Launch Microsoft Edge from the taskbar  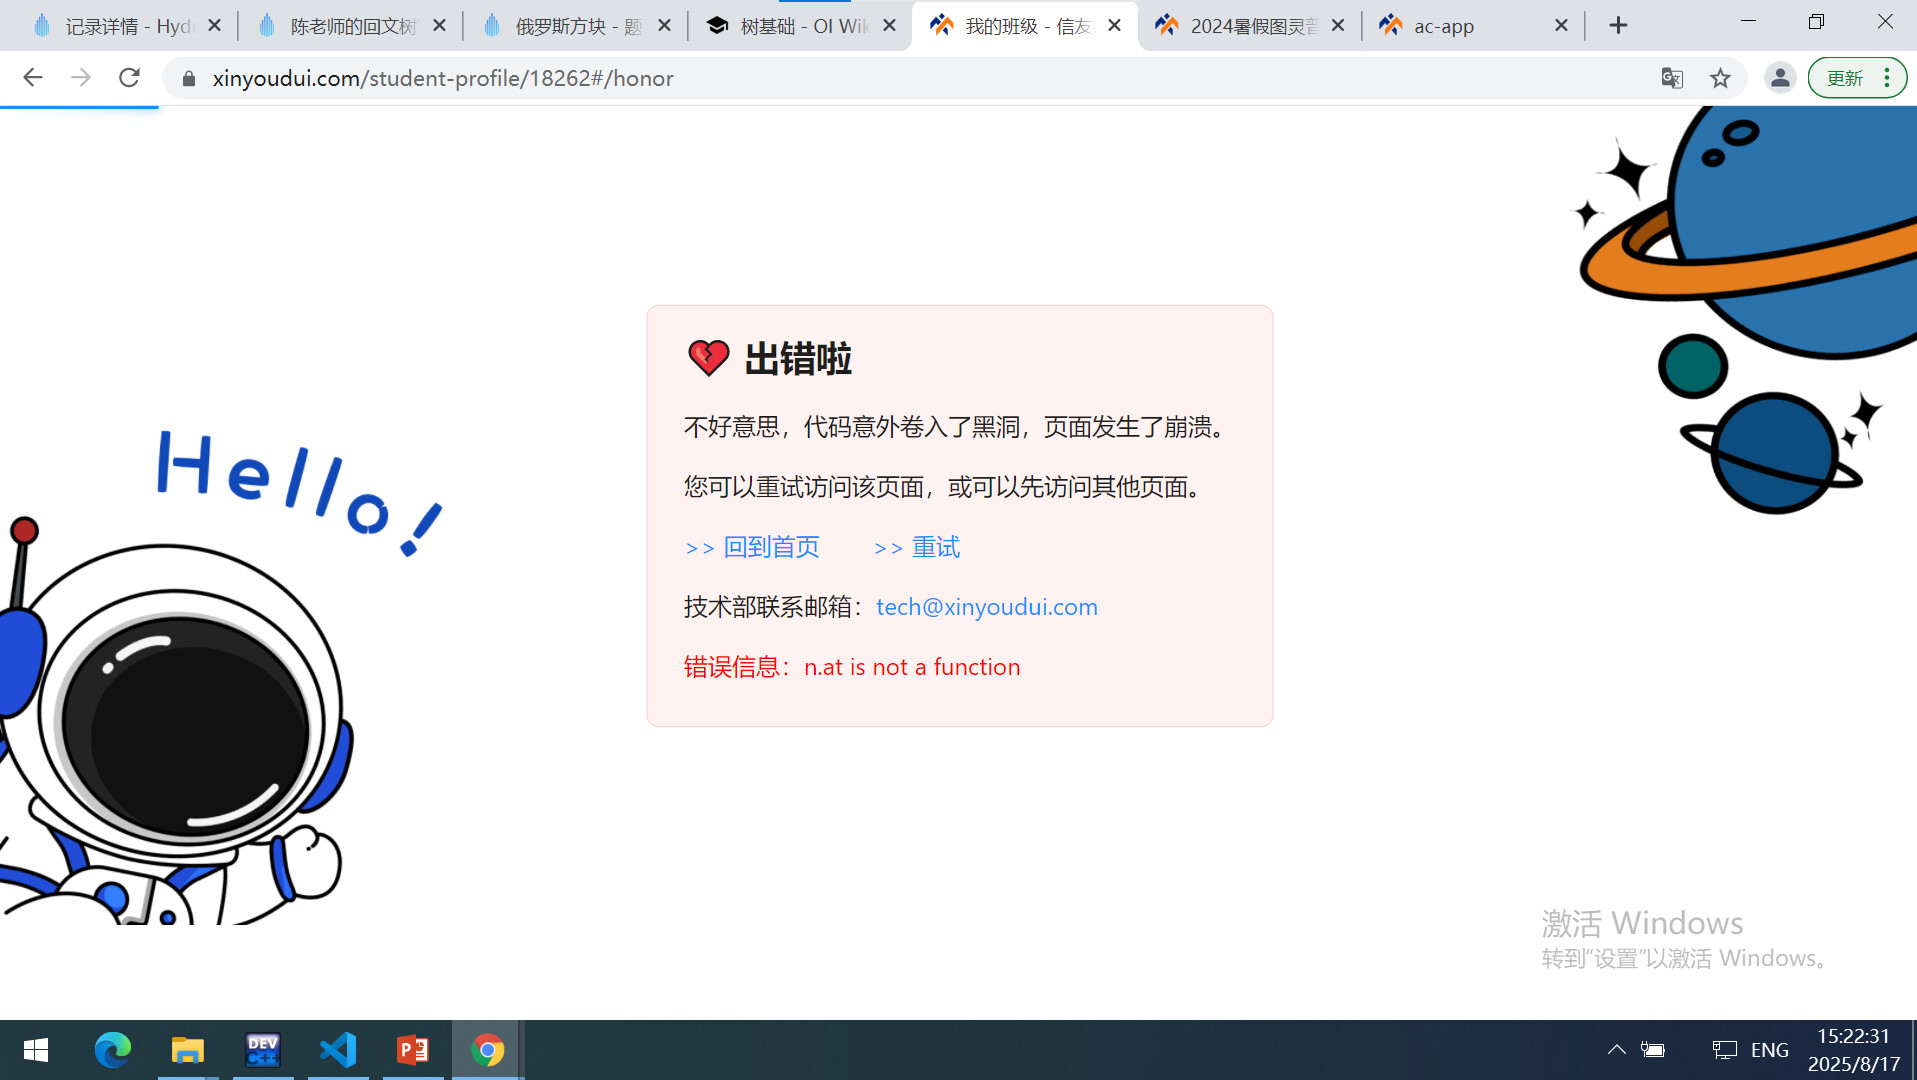pyautogui.click(x=112, y=1050)
